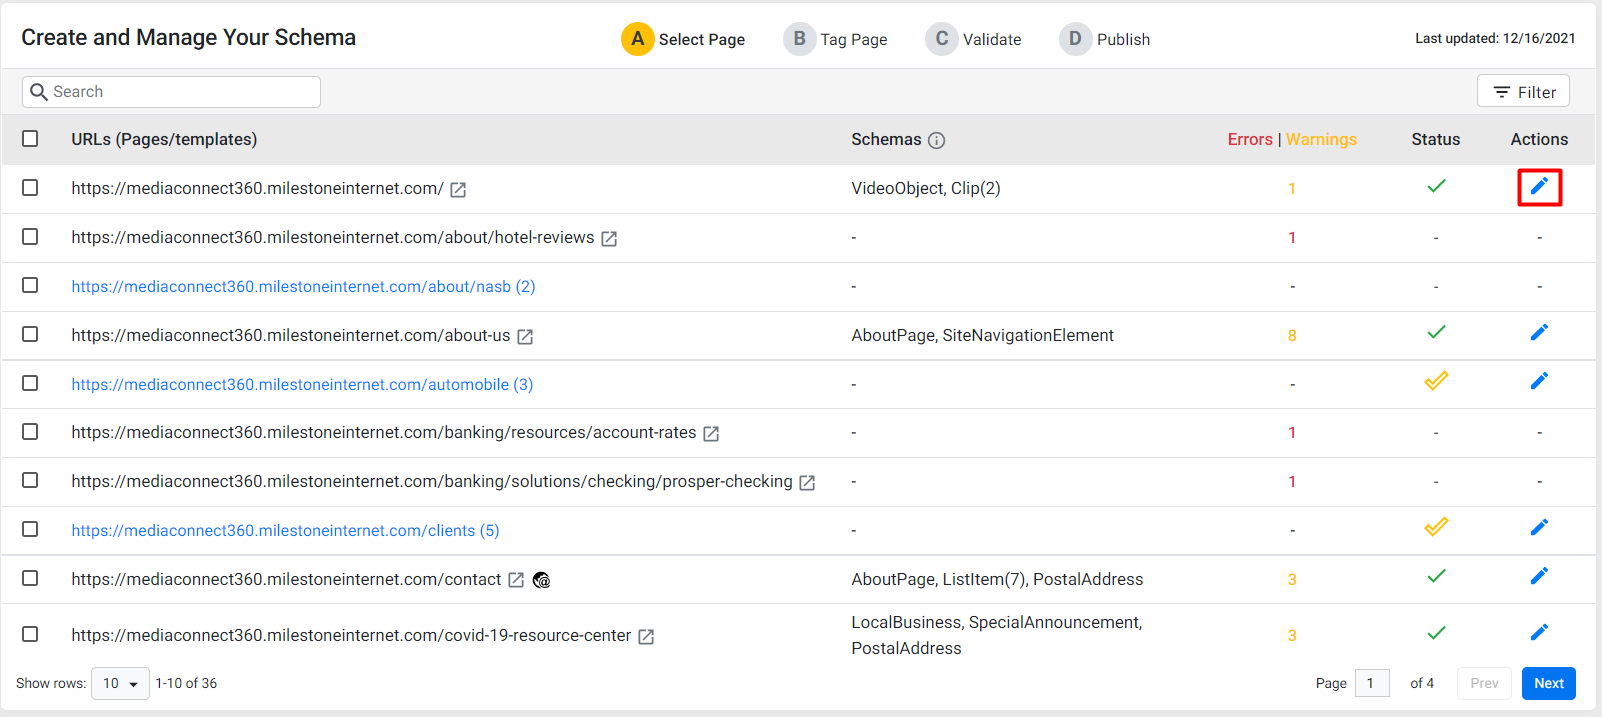Go to step A Select Page

(683, 39)
